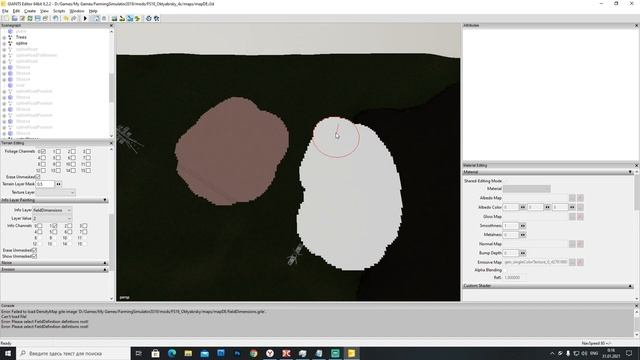640x360 pixels.
Task: Click the last gear icon in toolbar
Action: [156, 18]
